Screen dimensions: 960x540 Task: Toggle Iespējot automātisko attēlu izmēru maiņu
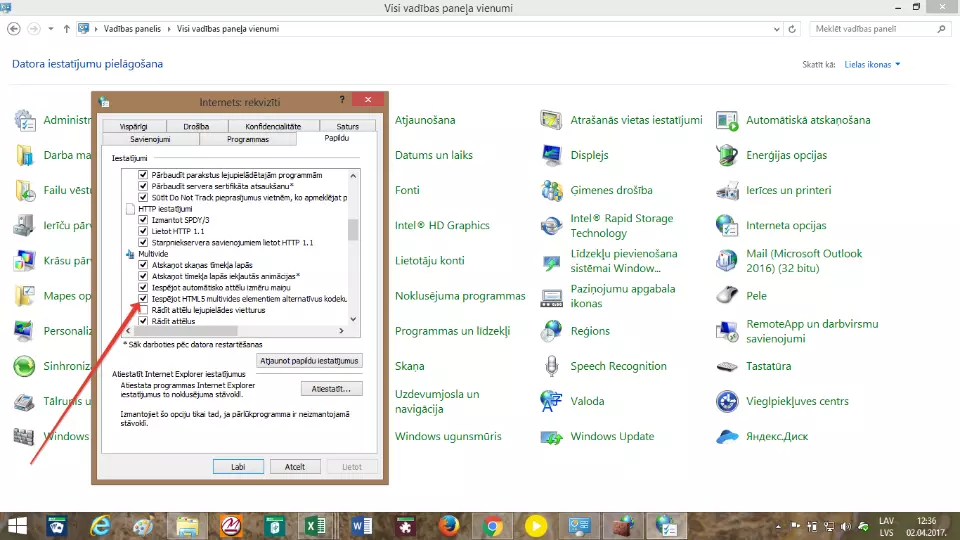pyautogui.click(x=143, y=287)
